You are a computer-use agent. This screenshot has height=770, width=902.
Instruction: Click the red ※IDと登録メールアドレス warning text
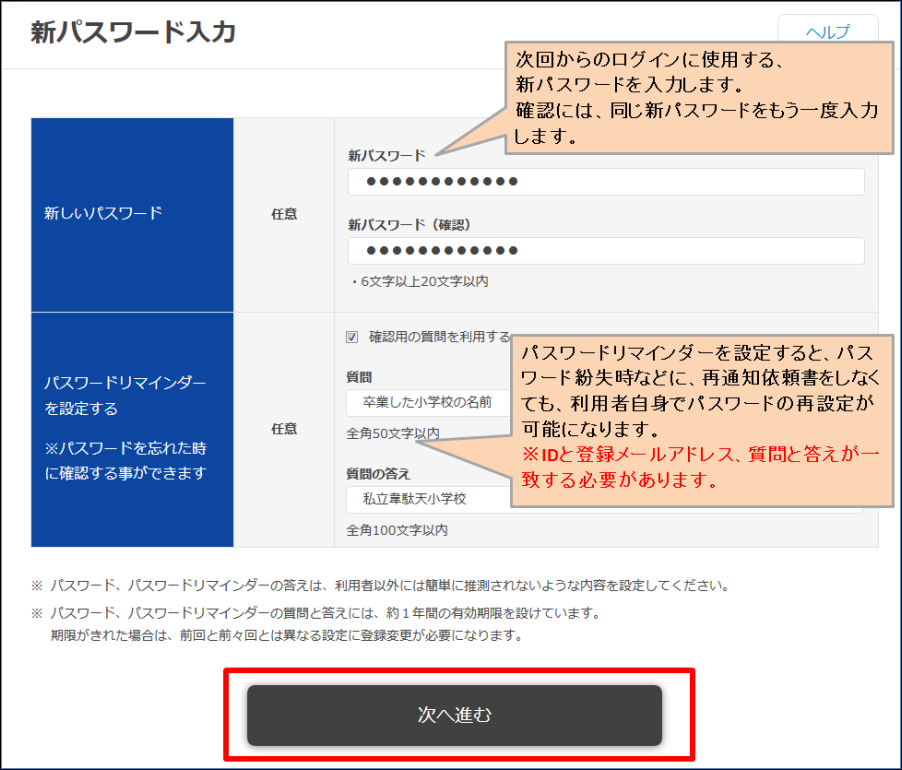click(700, 466)
